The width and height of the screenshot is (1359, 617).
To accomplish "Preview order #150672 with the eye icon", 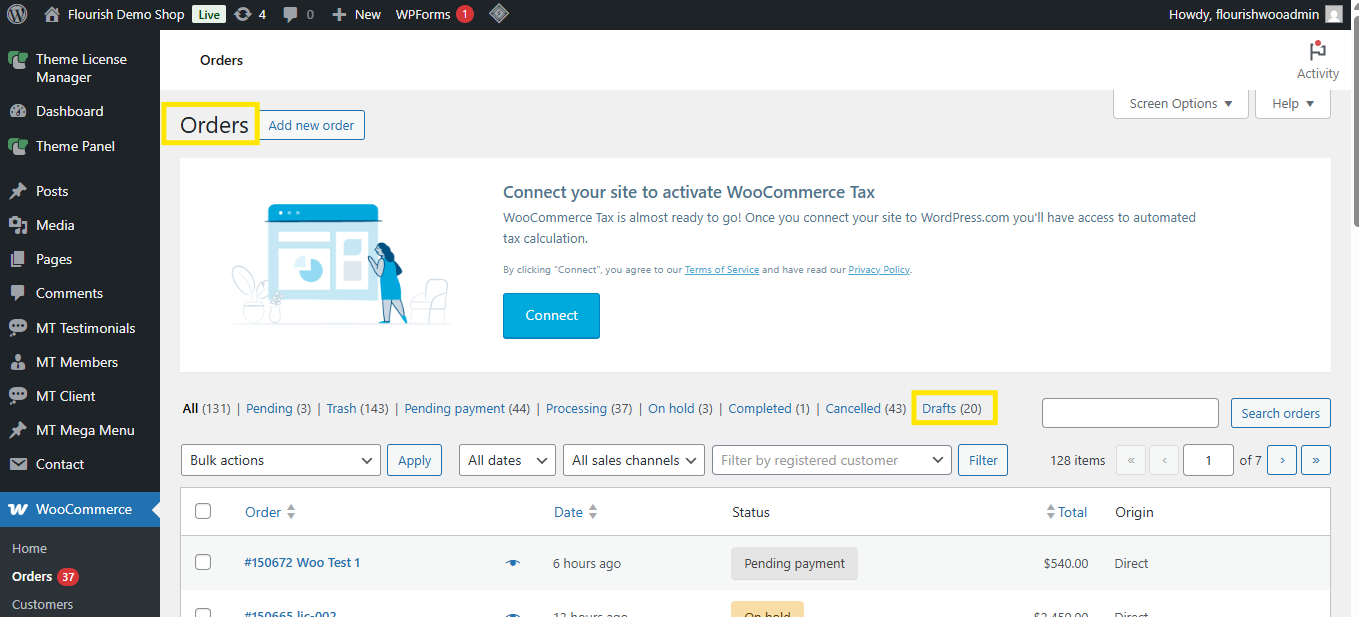I will coord(513,563).
